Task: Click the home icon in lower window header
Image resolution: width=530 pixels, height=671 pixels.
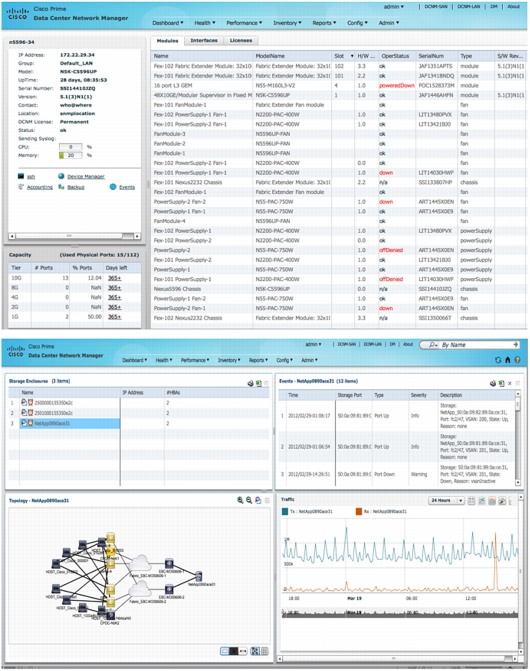Action: (508, 360)
